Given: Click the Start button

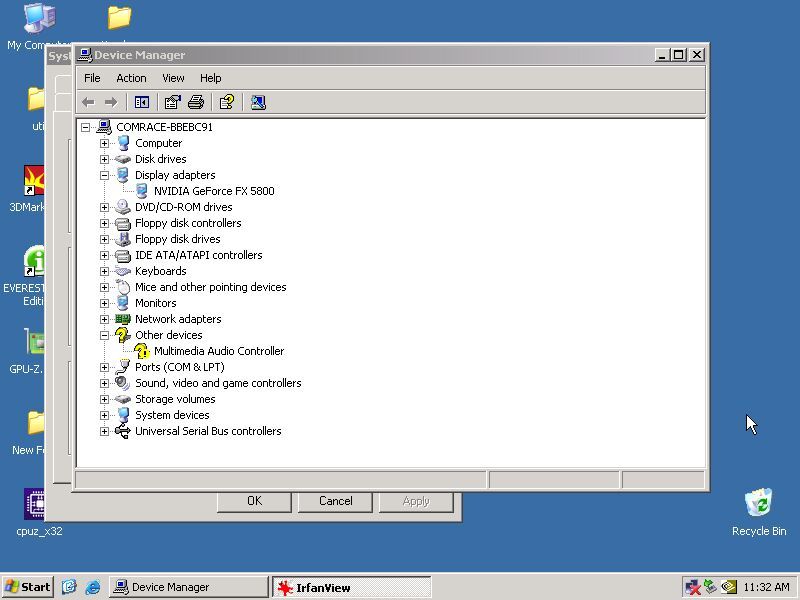Looking at the screenshot, I should (28, 587).
